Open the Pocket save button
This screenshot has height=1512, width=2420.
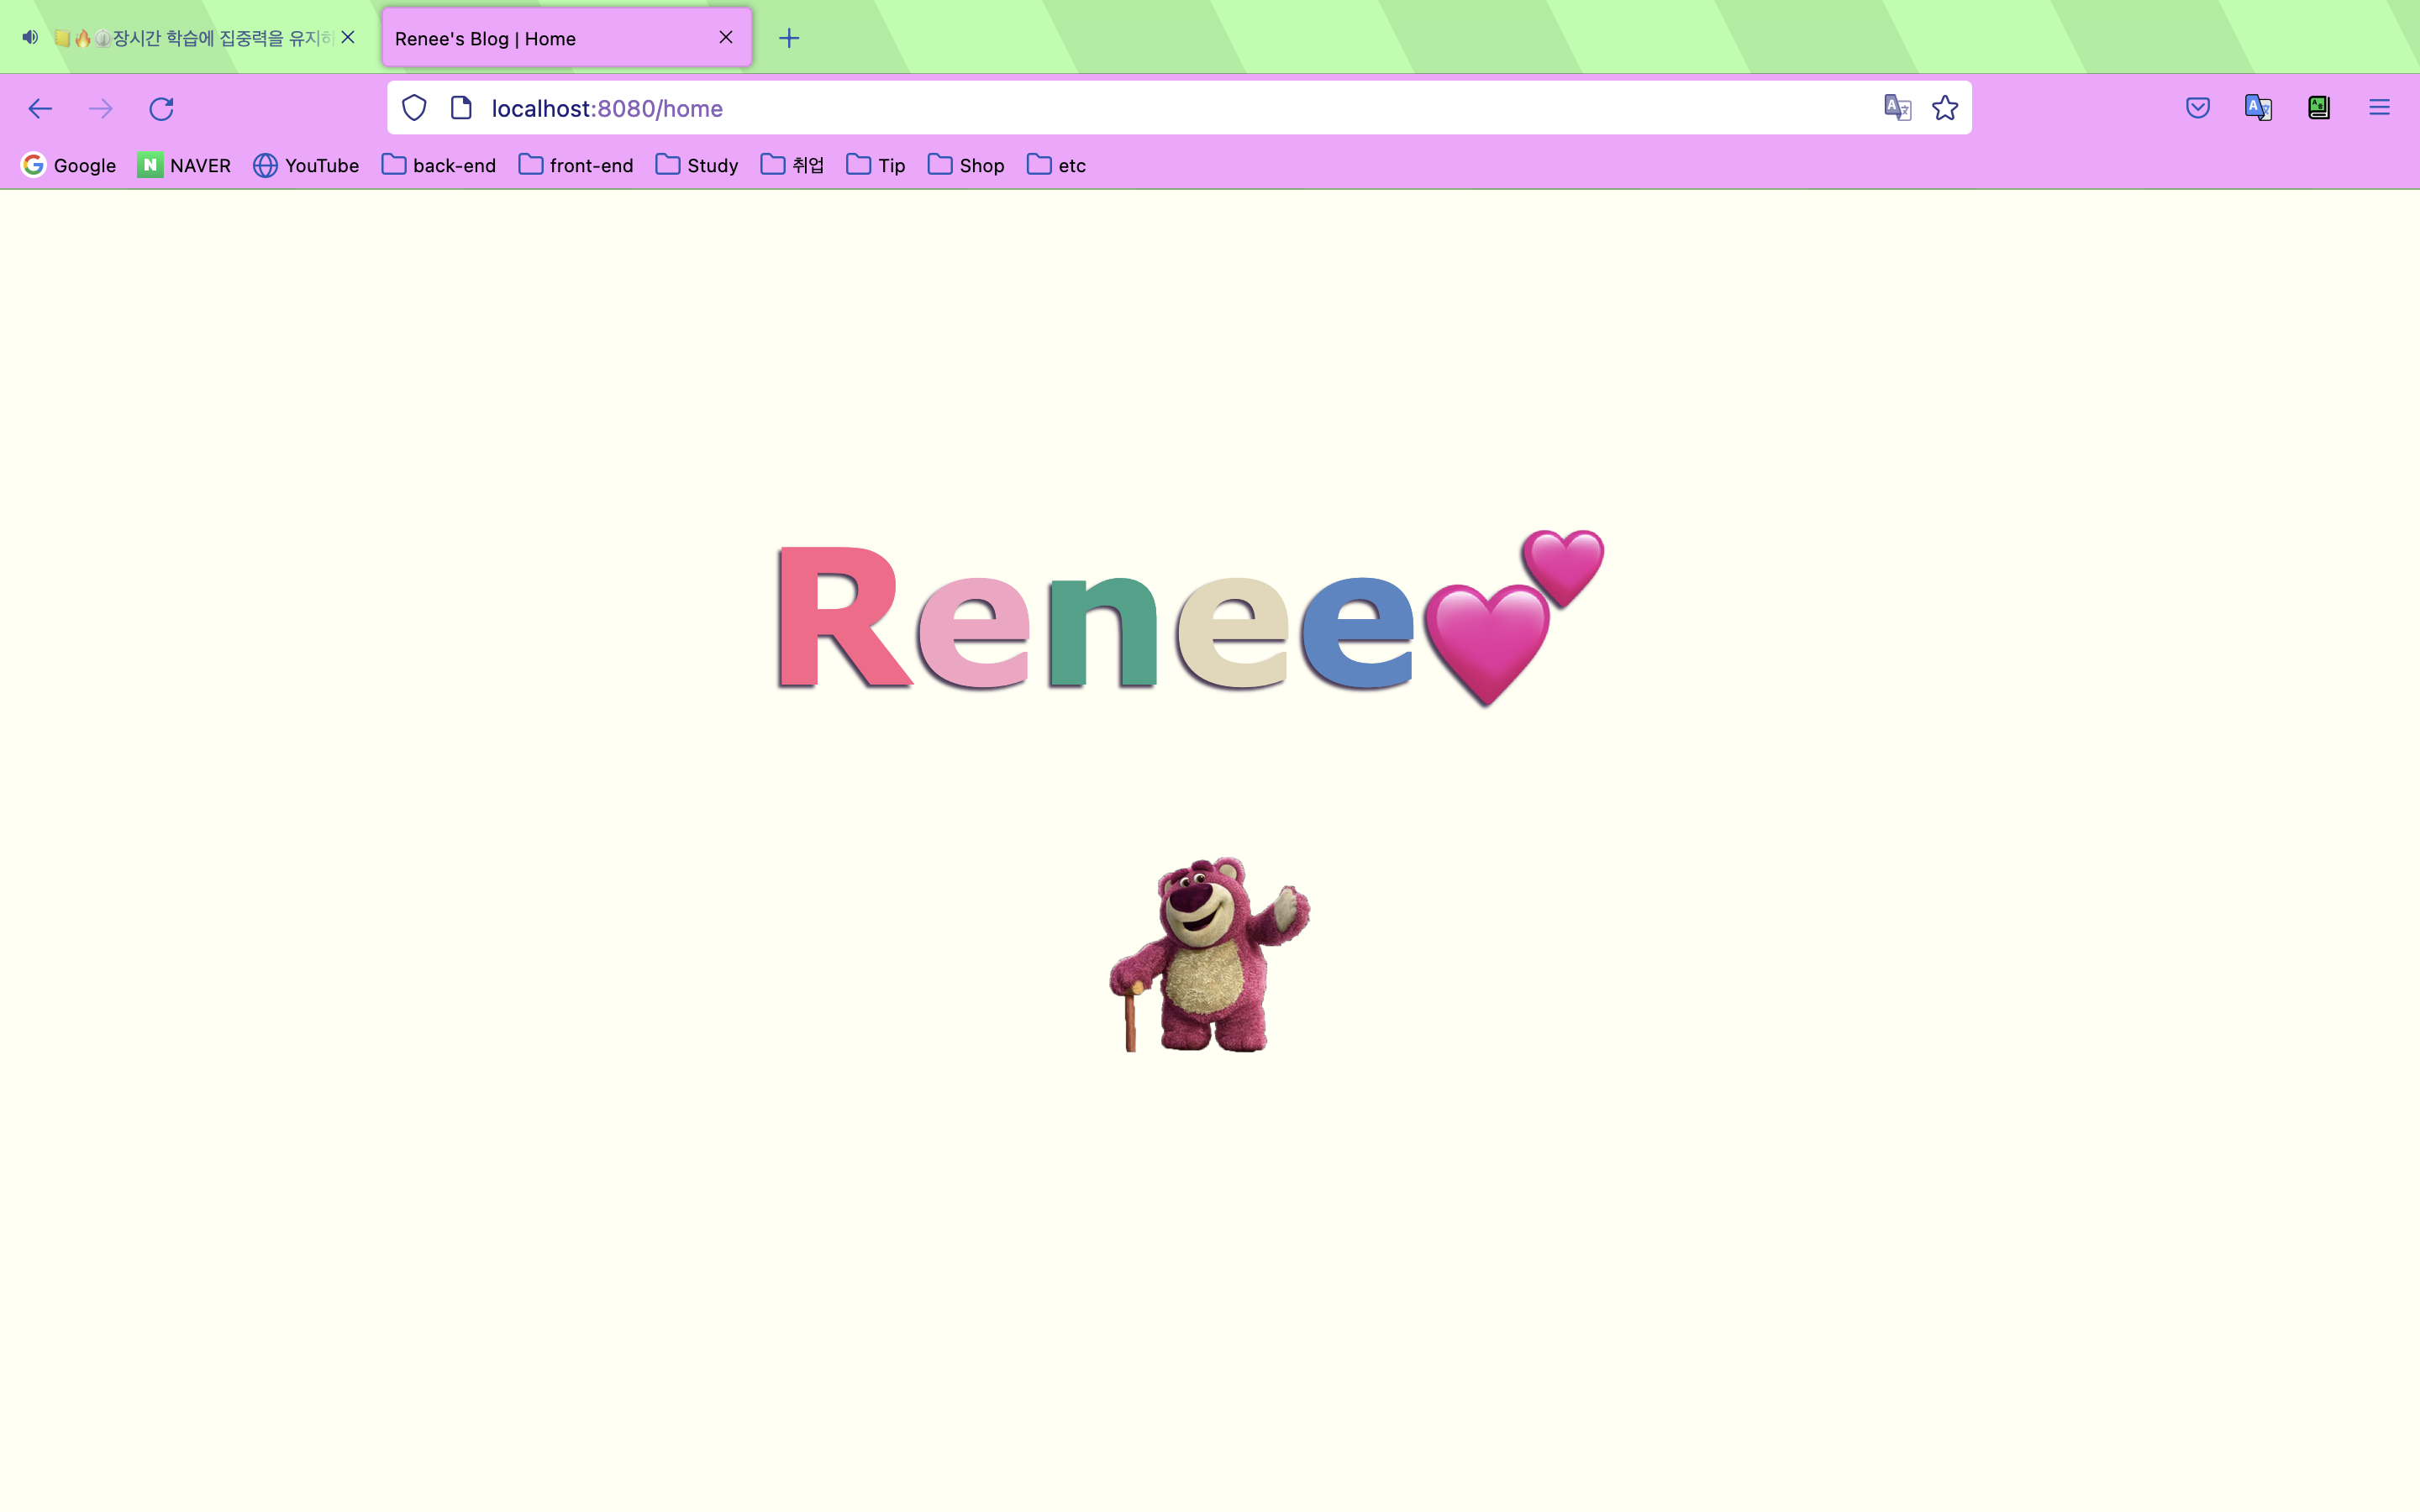point(2198,108)
